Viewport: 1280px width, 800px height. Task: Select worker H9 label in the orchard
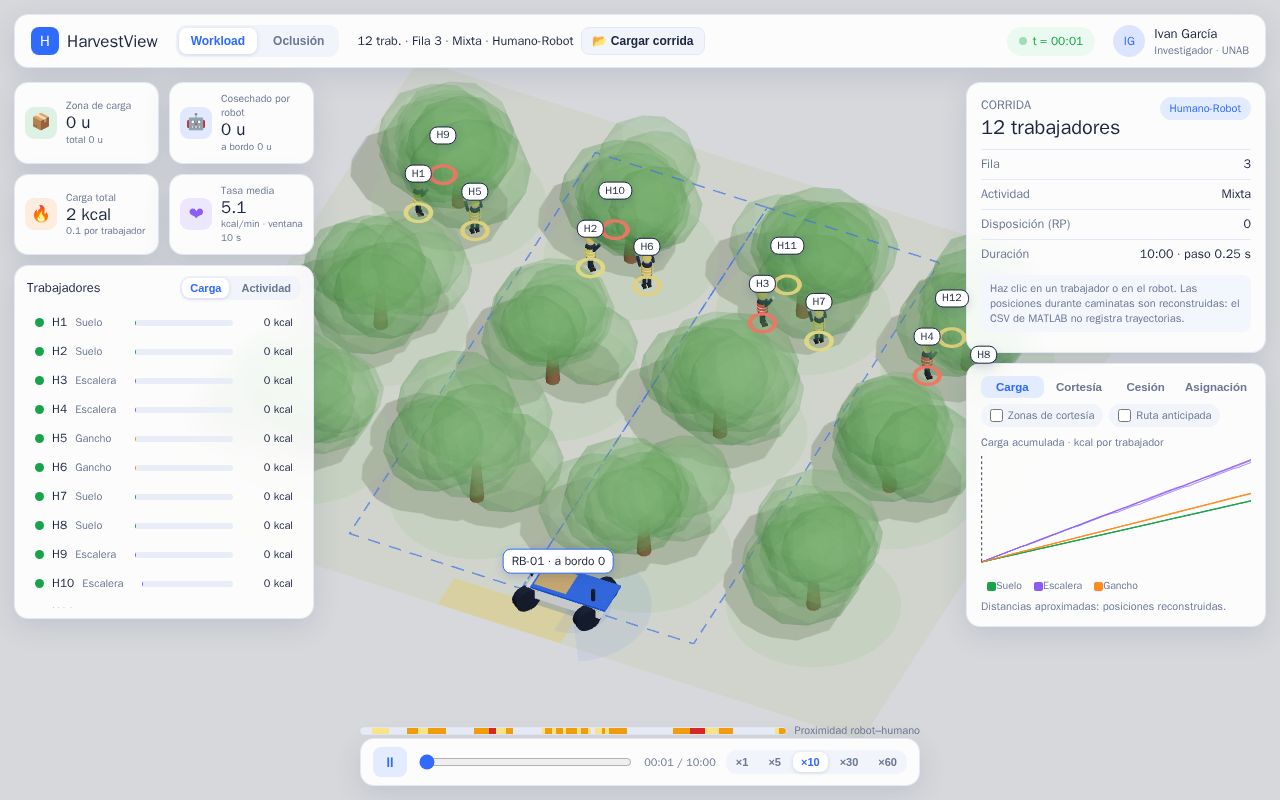(443, 135)
